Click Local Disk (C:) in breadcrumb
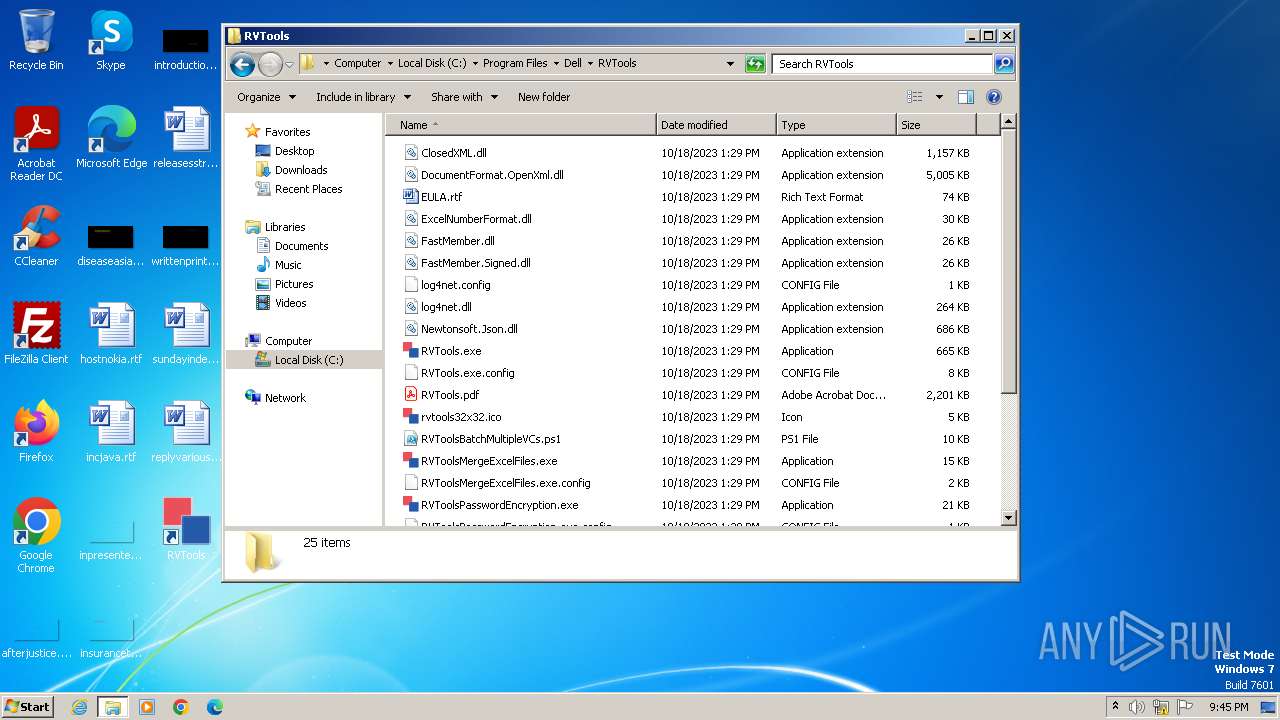 tap(432, 63)
